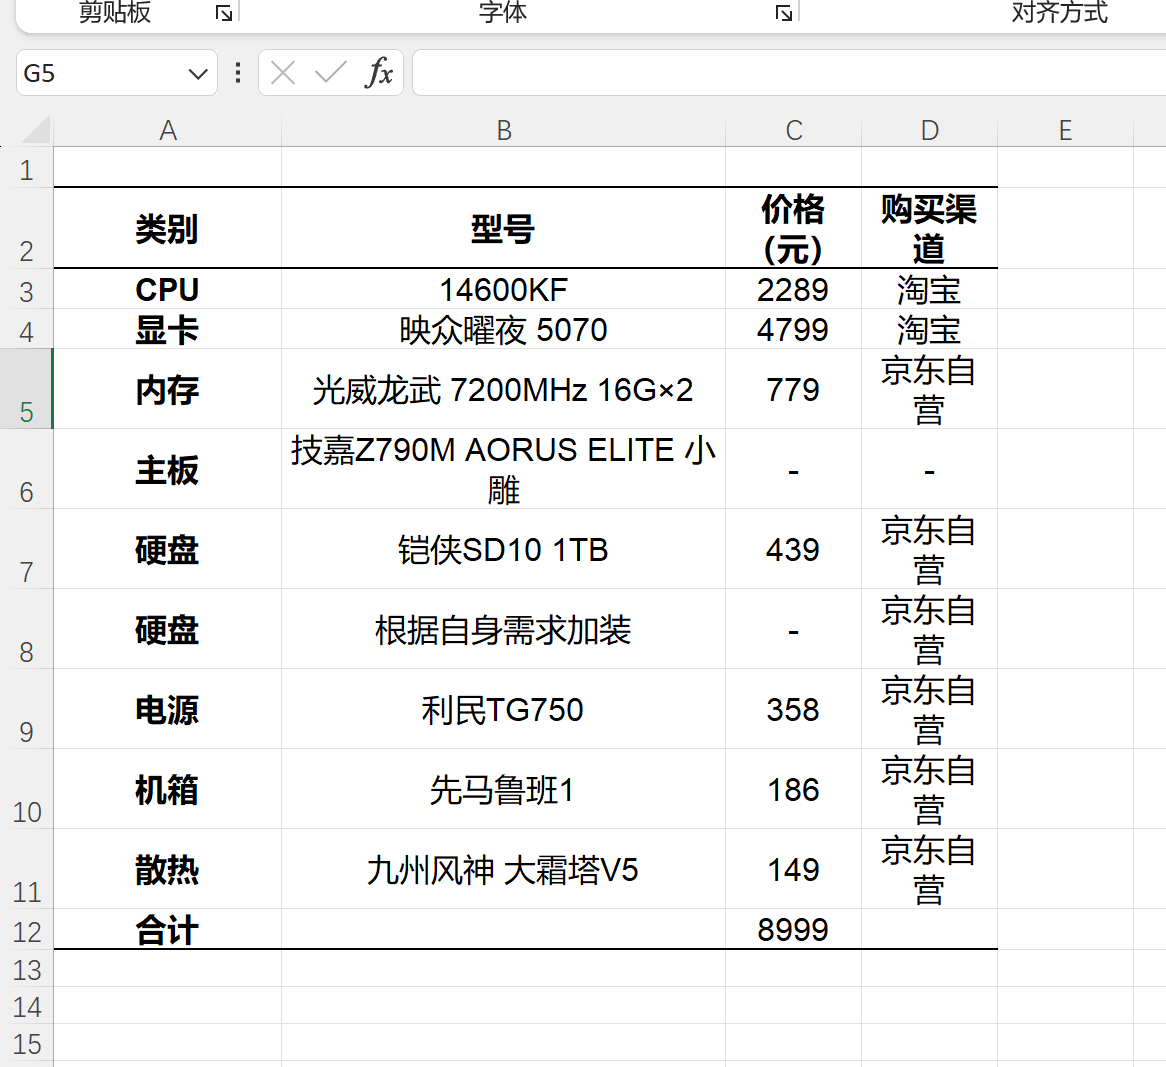Select the 先马鲁班1 cell

point(503,788)
